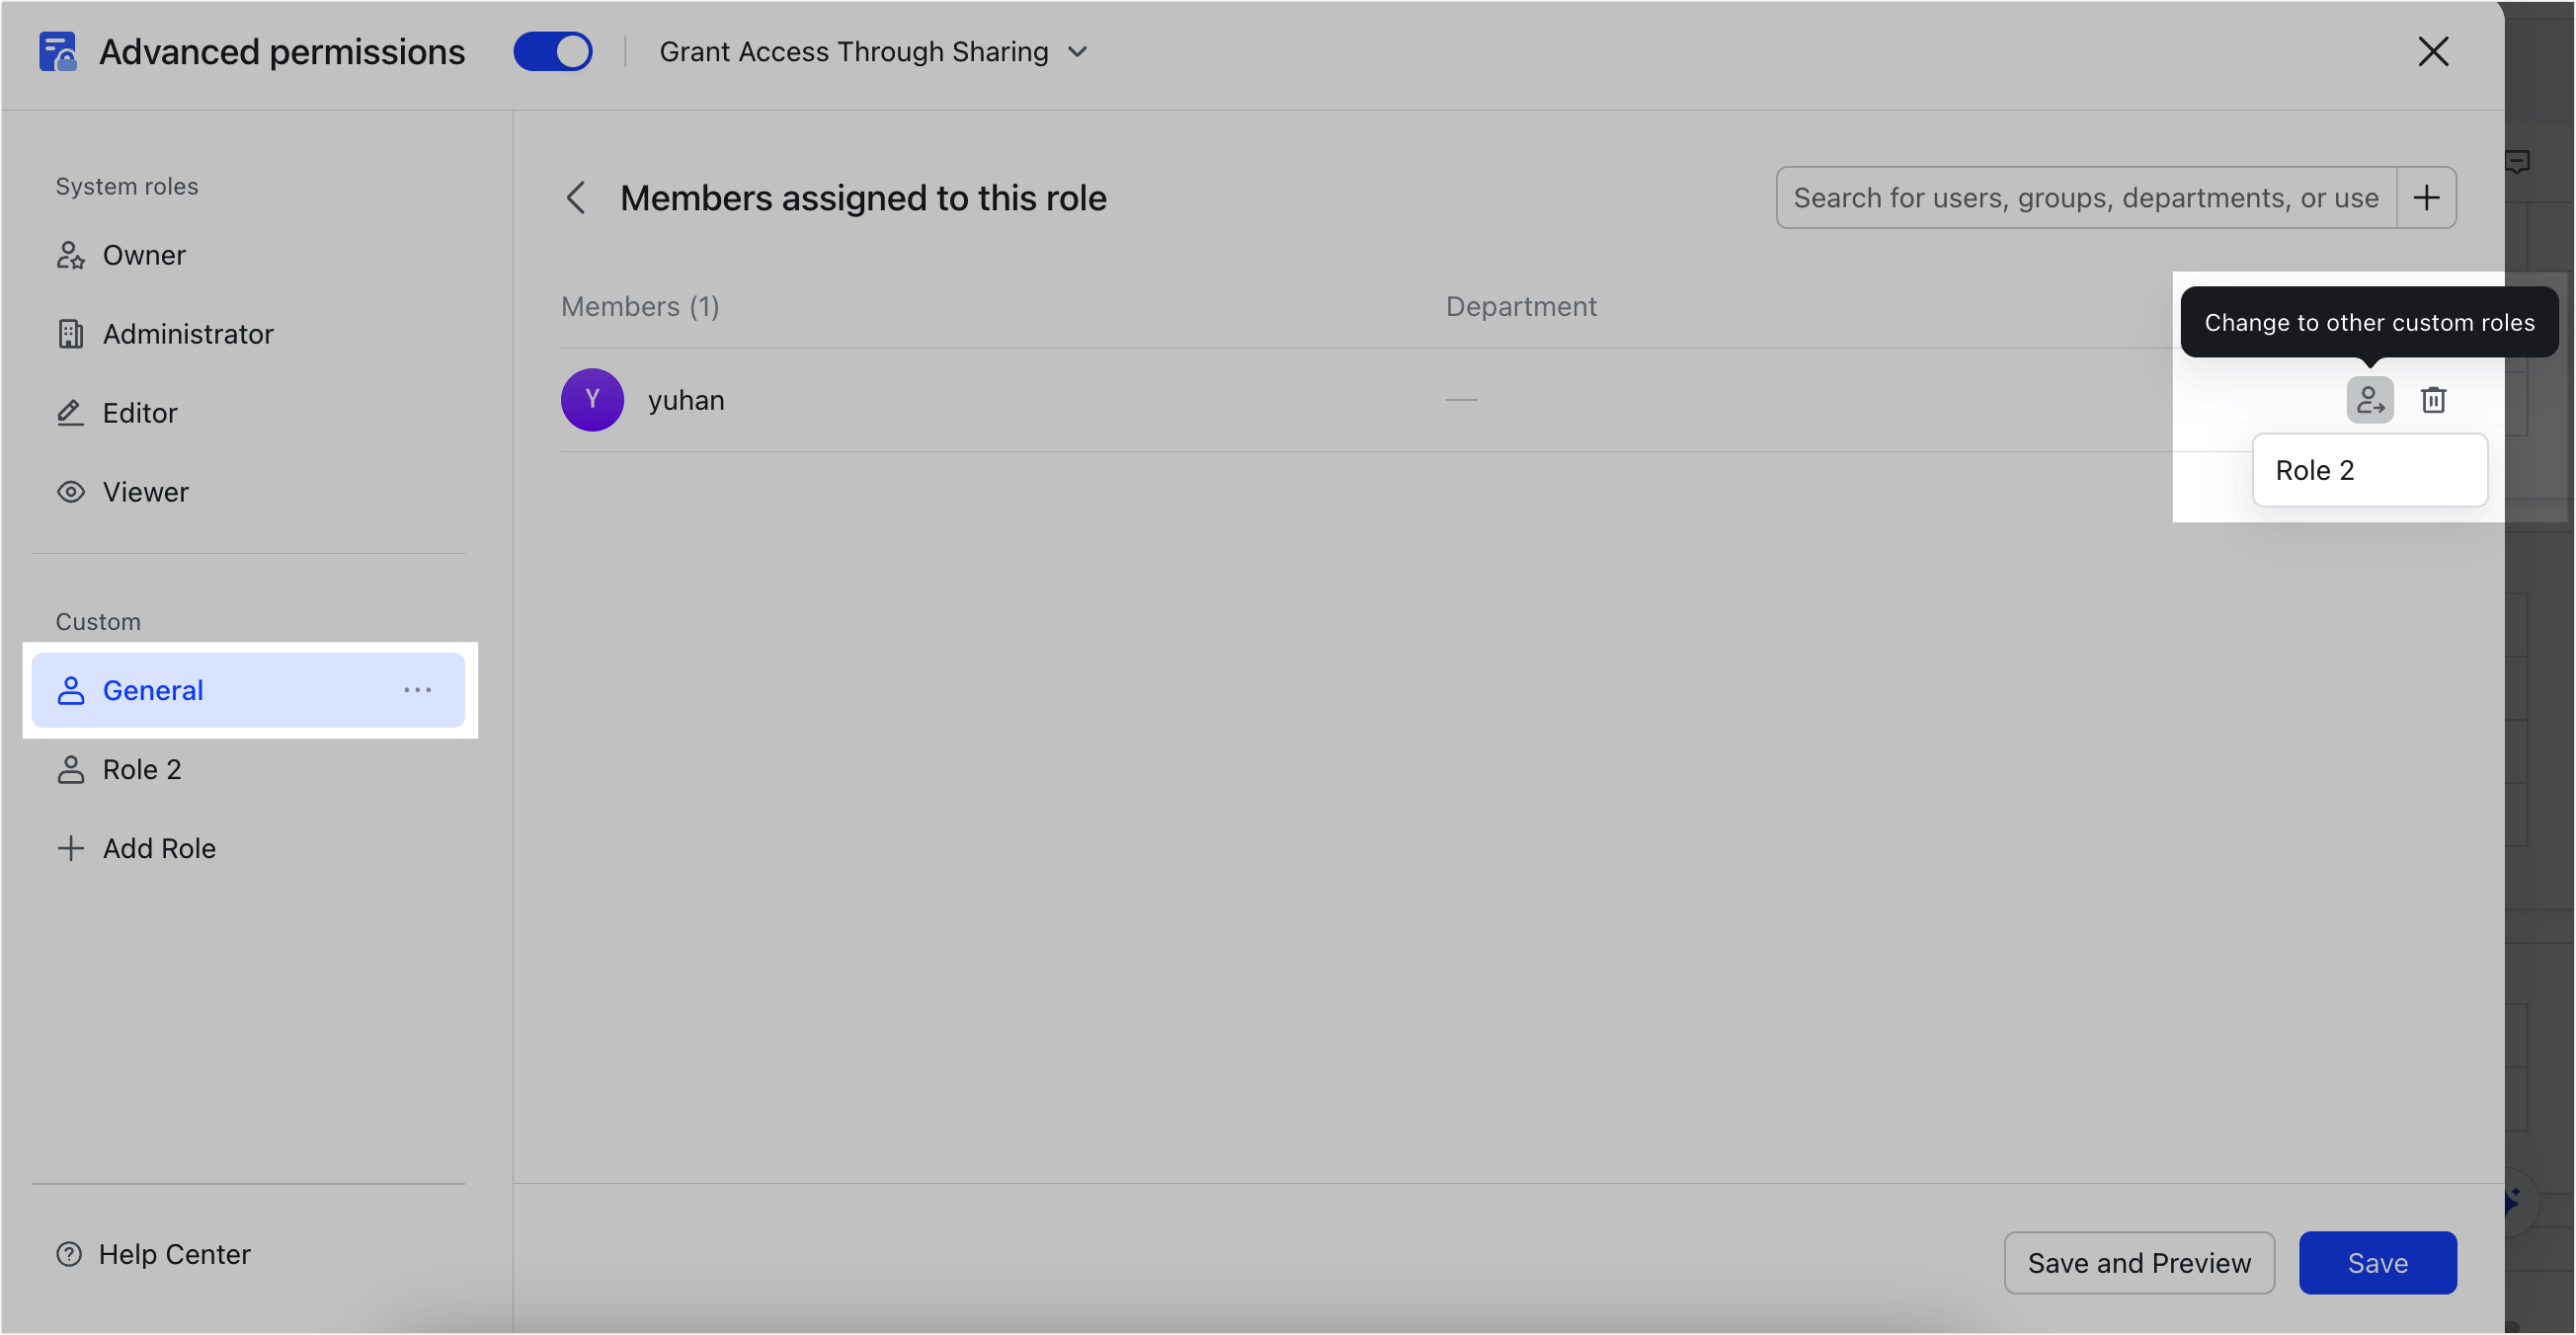Image resolution: width=2576 pixels, height=1335 pixels.
Task: Select the Editor role pencil icon
Action: pyautogui.click(x=69, y=412)
